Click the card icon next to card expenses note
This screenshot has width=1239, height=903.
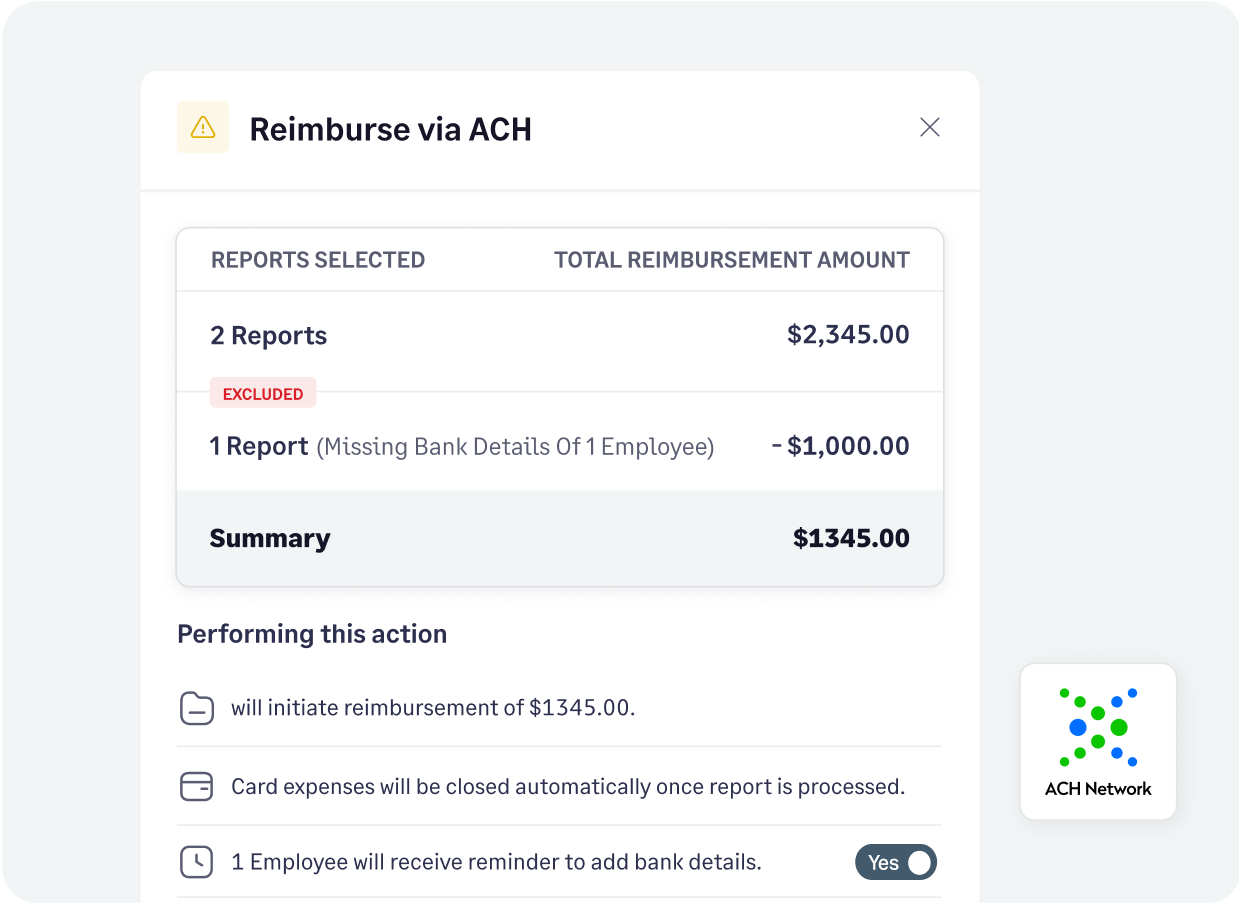[x=197, y=786]
